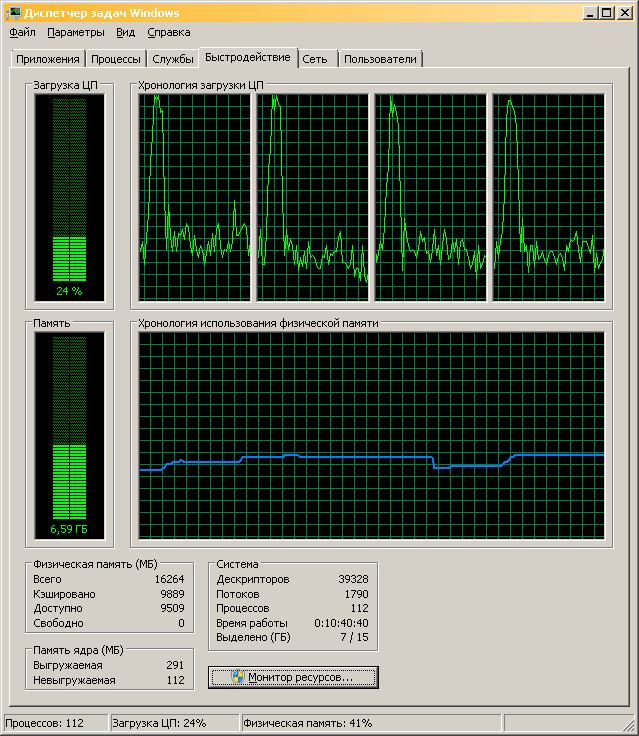The image size is (639, 736).
Task: Click the Доступно value 9509
Action: tap(172, 608)
